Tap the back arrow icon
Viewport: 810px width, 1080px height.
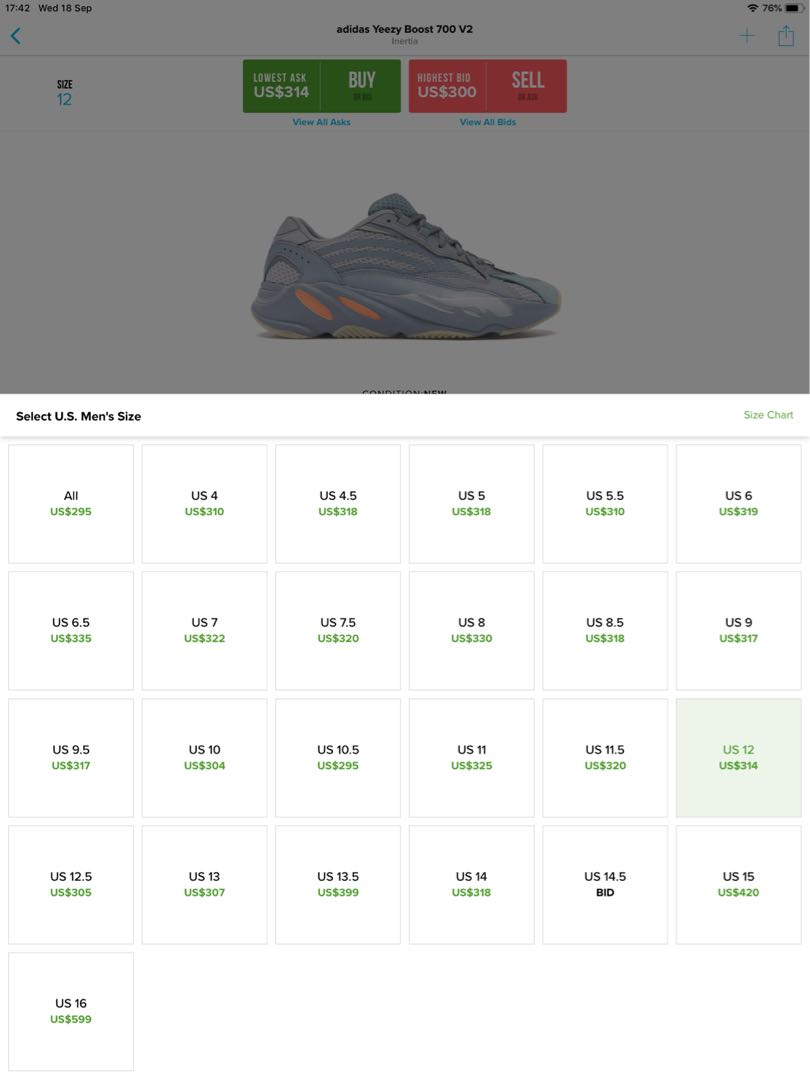16,36
